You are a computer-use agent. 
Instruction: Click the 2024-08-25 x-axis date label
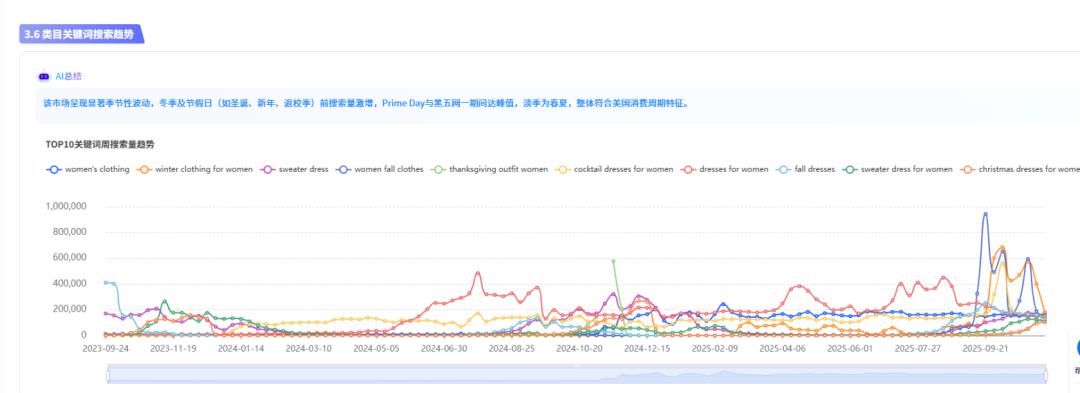coord(511,348)
